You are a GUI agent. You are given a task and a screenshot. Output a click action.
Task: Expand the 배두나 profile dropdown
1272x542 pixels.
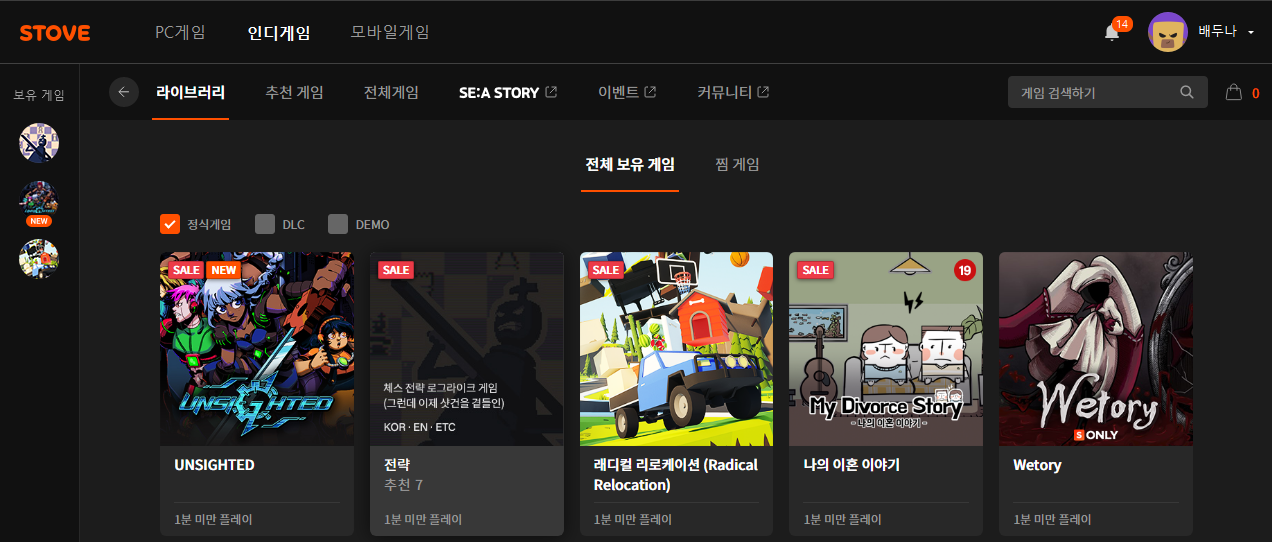tap(1251, 33)
